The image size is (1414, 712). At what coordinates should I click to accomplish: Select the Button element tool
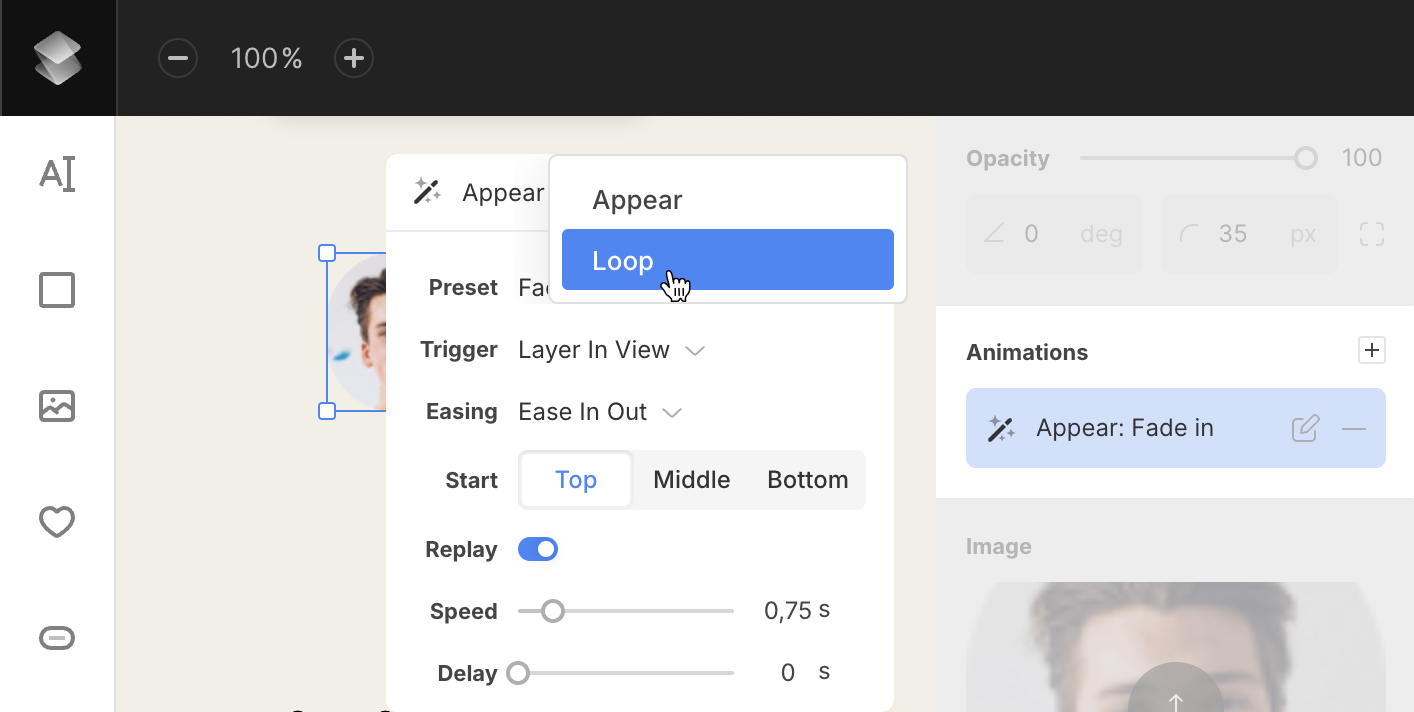[57, 638]
